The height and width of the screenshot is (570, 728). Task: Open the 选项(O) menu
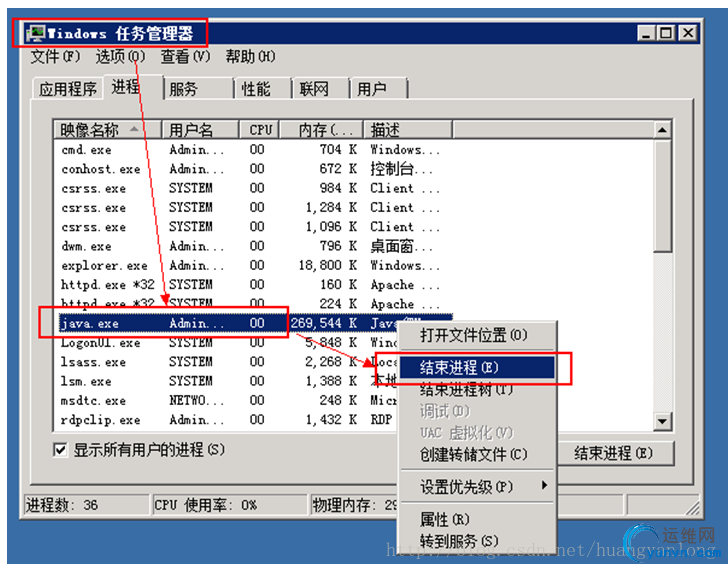coord(120,57)
